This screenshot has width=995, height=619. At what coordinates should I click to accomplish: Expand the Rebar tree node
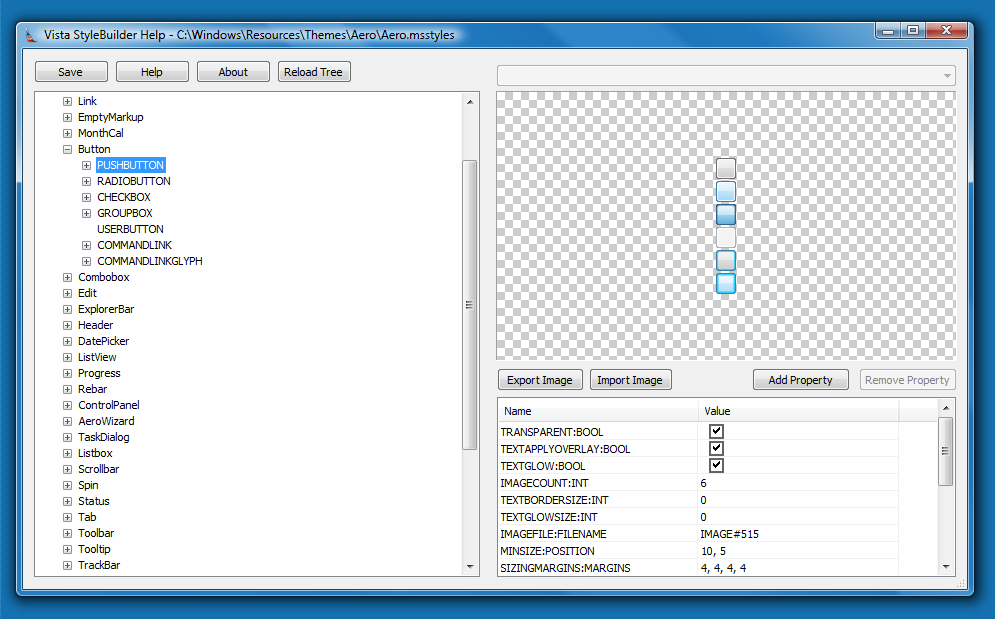click(67, 389)
